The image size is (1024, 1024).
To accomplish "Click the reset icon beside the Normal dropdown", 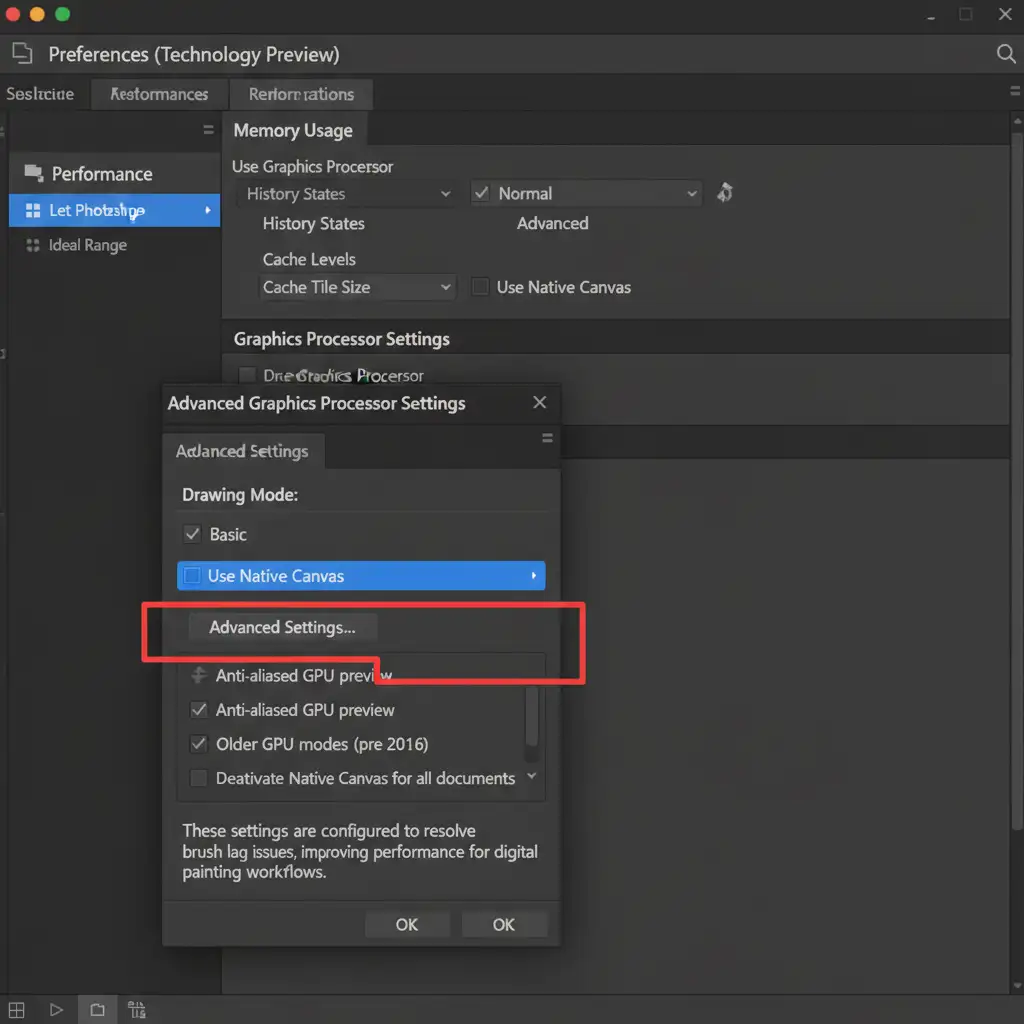I will coord(725,193).
